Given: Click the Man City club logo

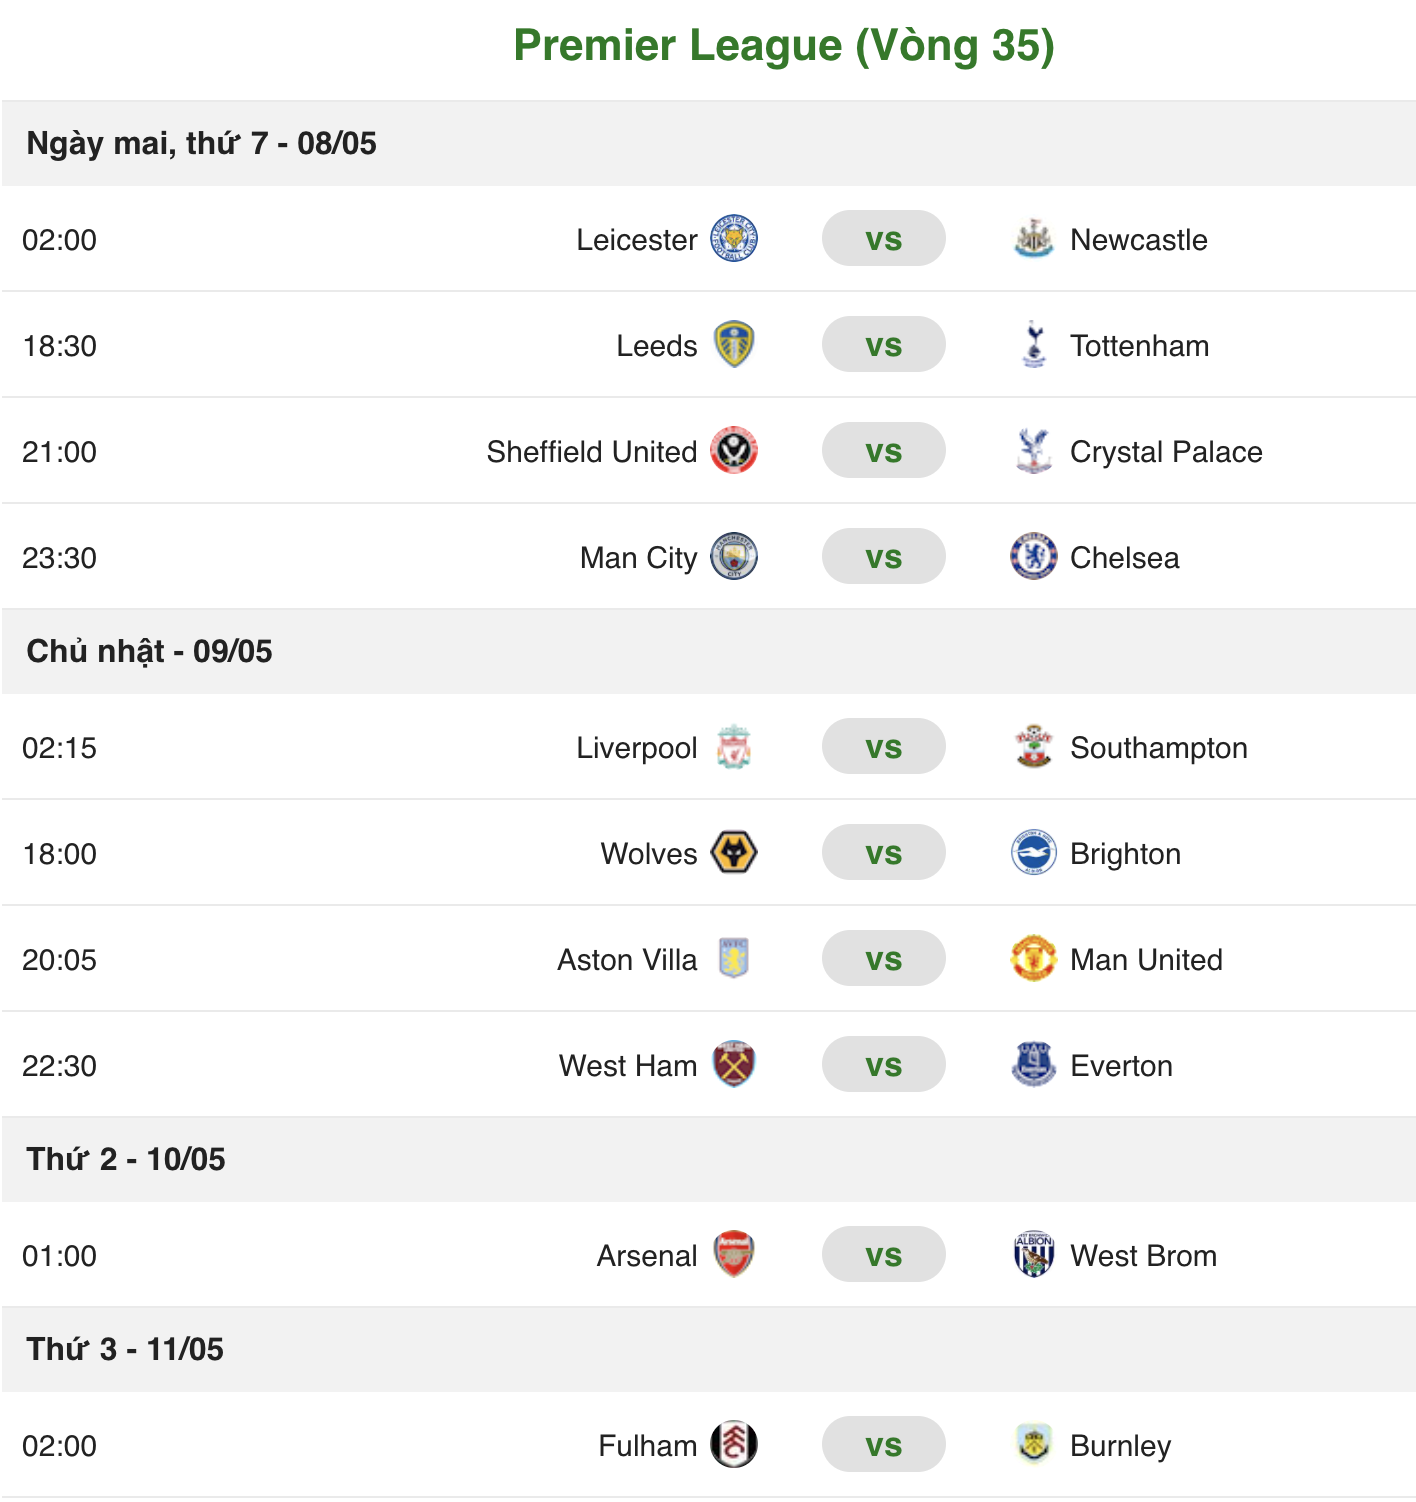Looking at the screenshot, I should point(735,557).
